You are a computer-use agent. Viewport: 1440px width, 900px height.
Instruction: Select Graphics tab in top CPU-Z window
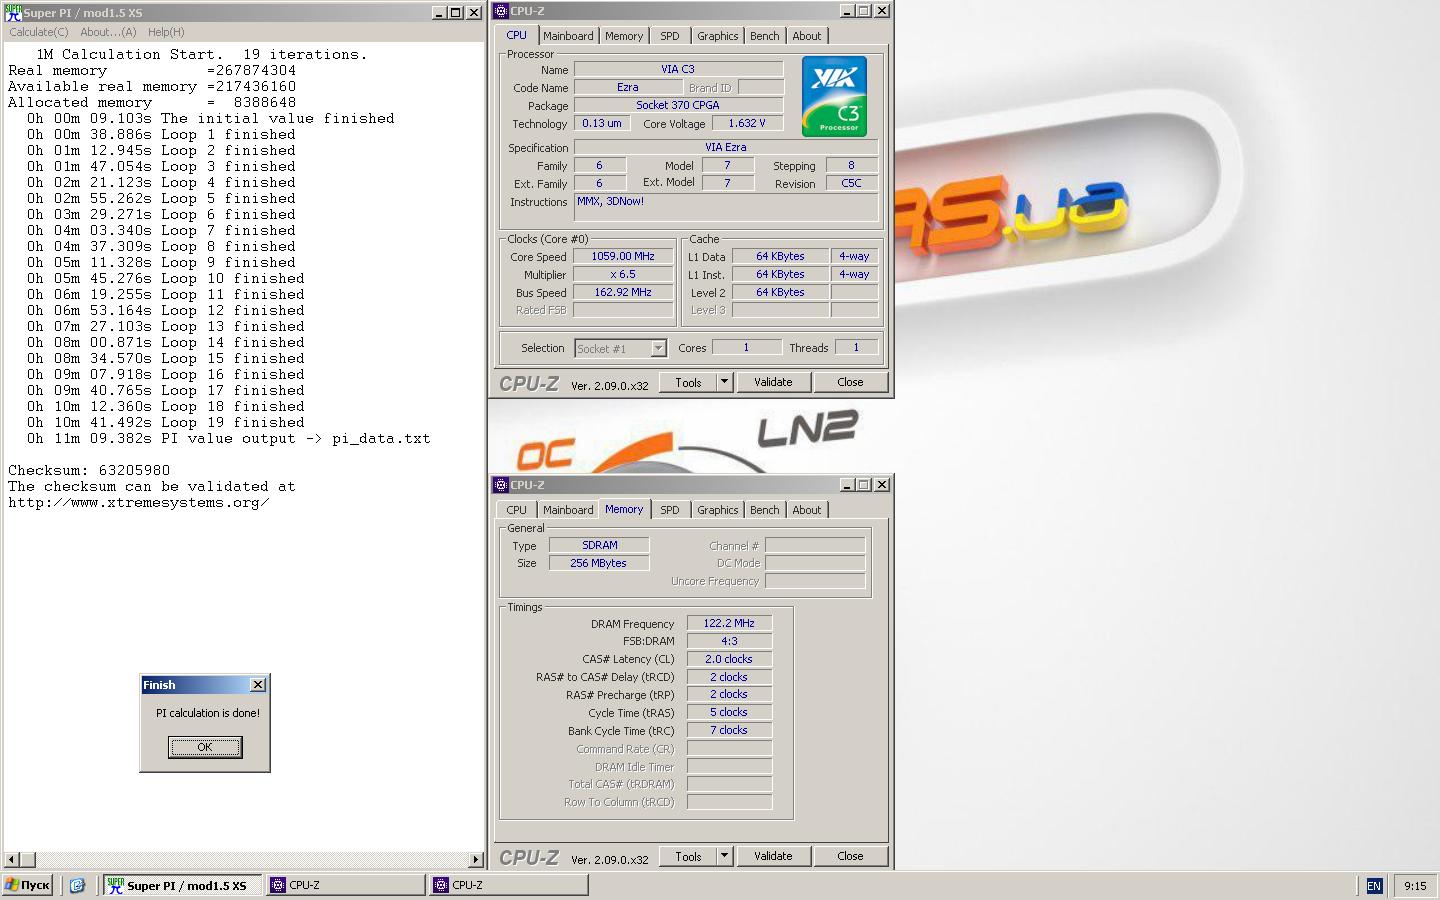718,36
